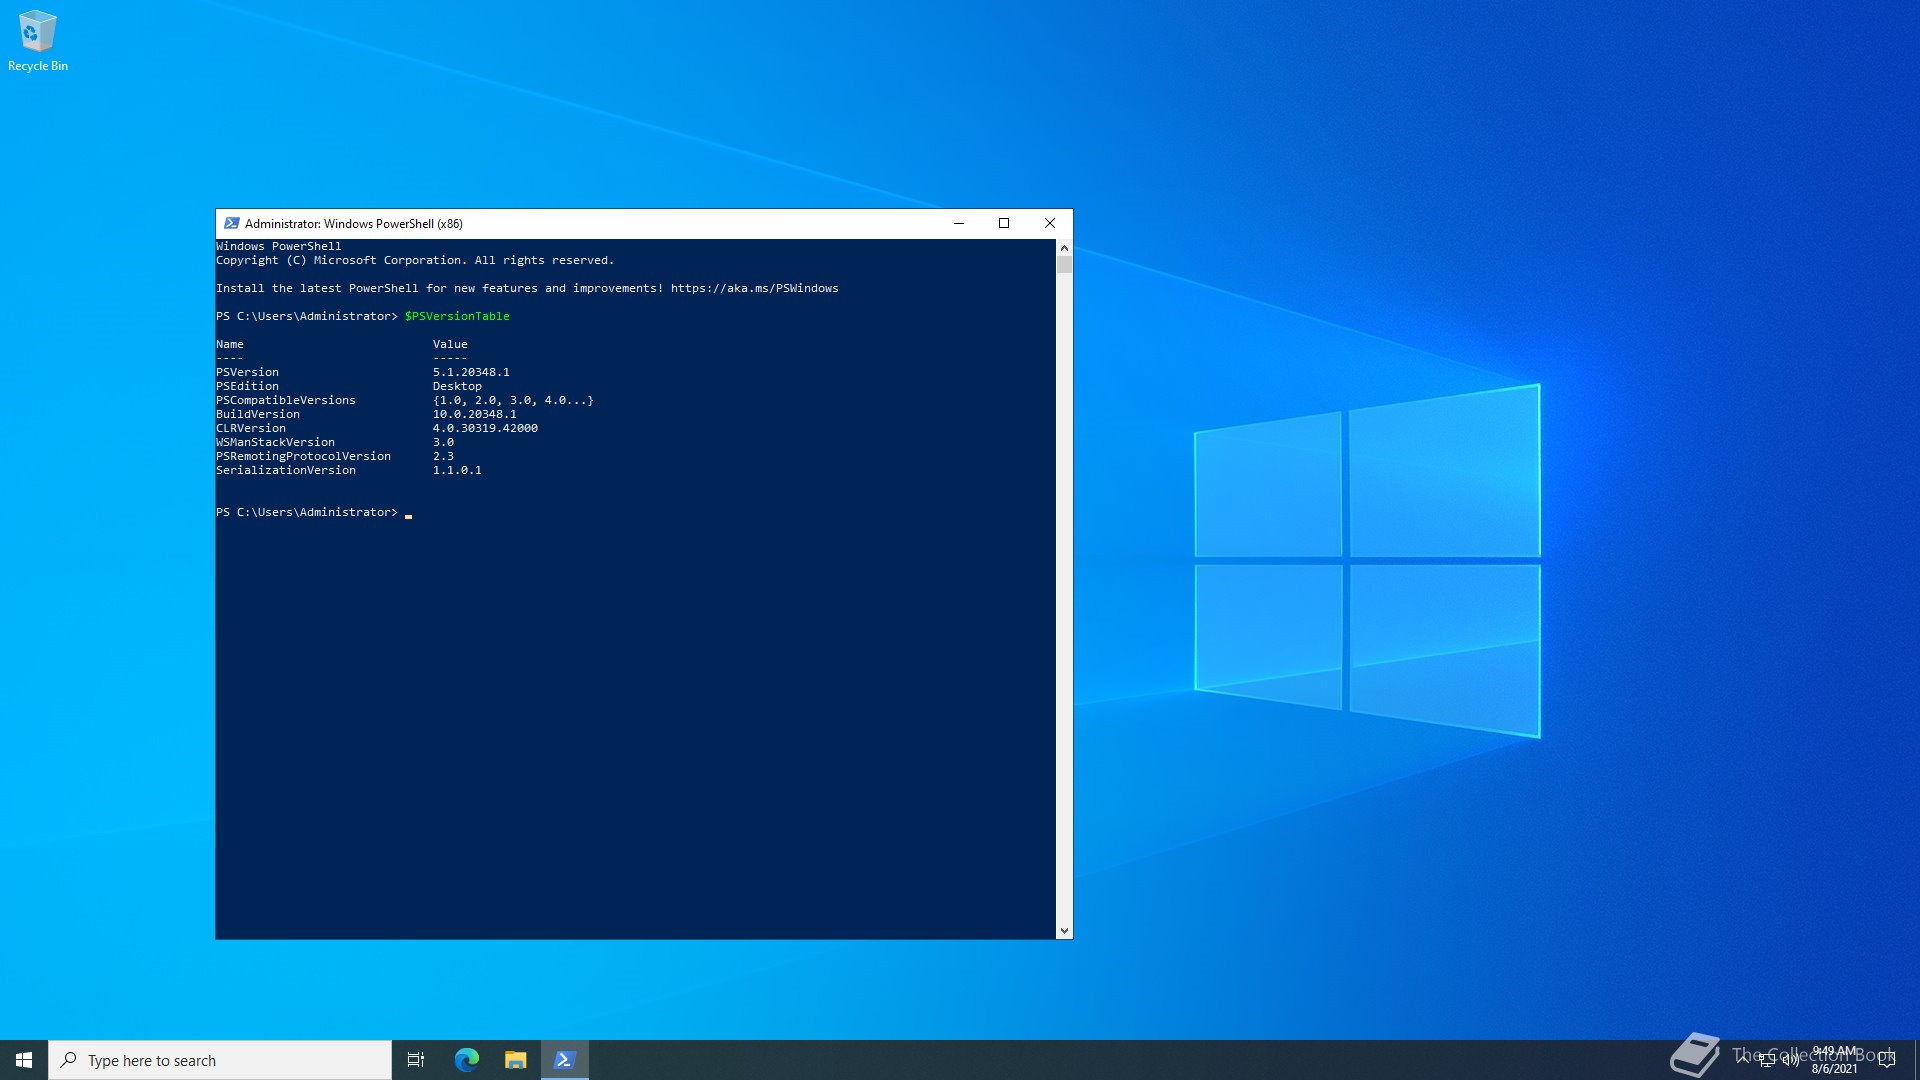Open the Recycle Bin desktop icon
1920x1080 pixels.
pos(37,40)
